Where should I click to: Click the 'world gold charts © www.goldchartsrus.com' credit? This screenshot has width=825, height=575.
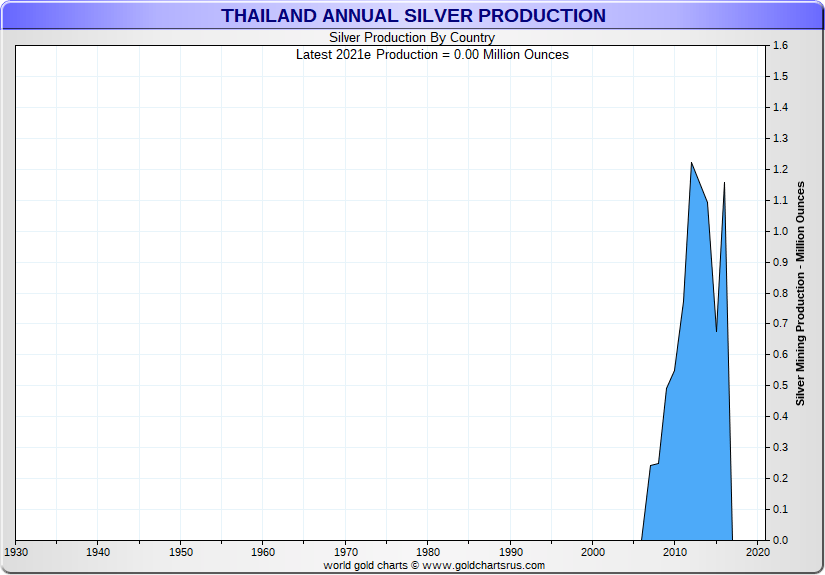point(434,566)
